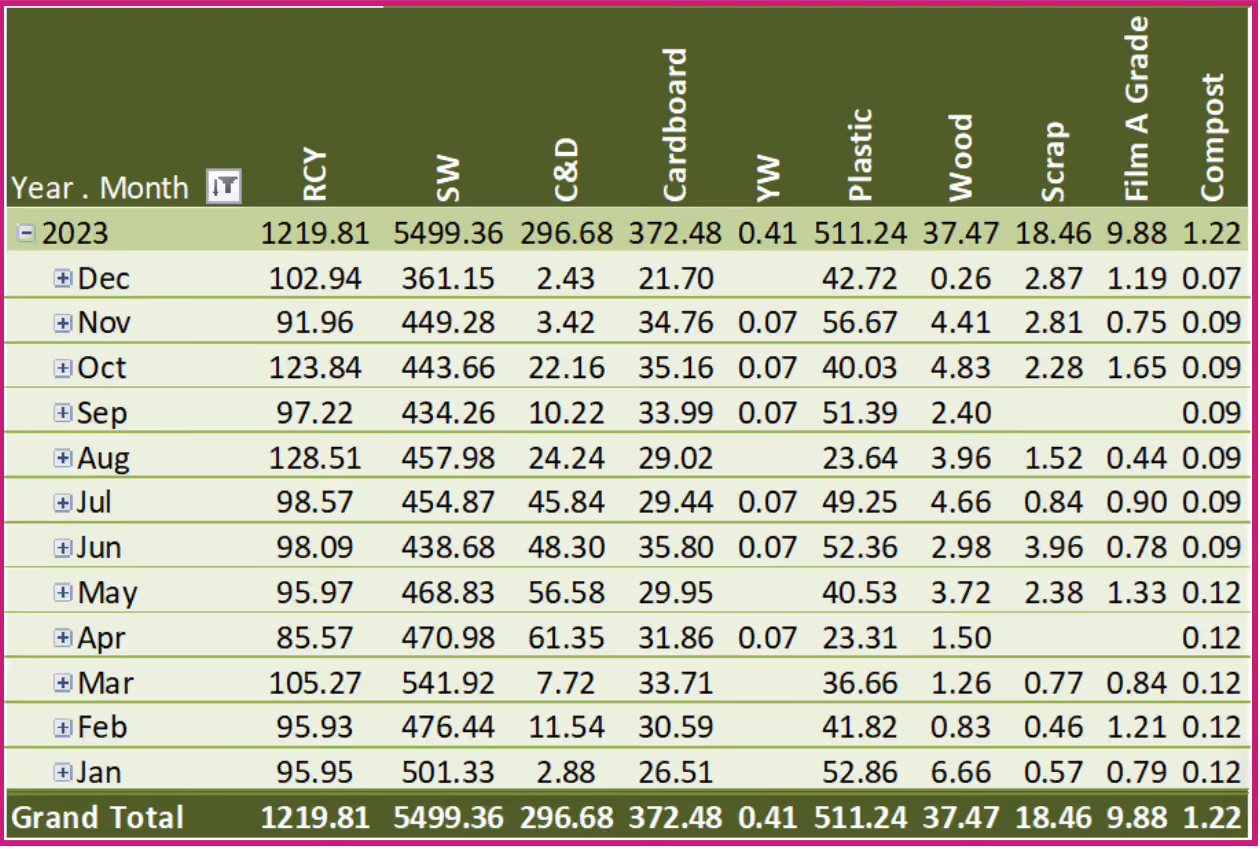Select the Wood column header
1260x849 pixels.
pyautogui.click(x=959, y=158)
